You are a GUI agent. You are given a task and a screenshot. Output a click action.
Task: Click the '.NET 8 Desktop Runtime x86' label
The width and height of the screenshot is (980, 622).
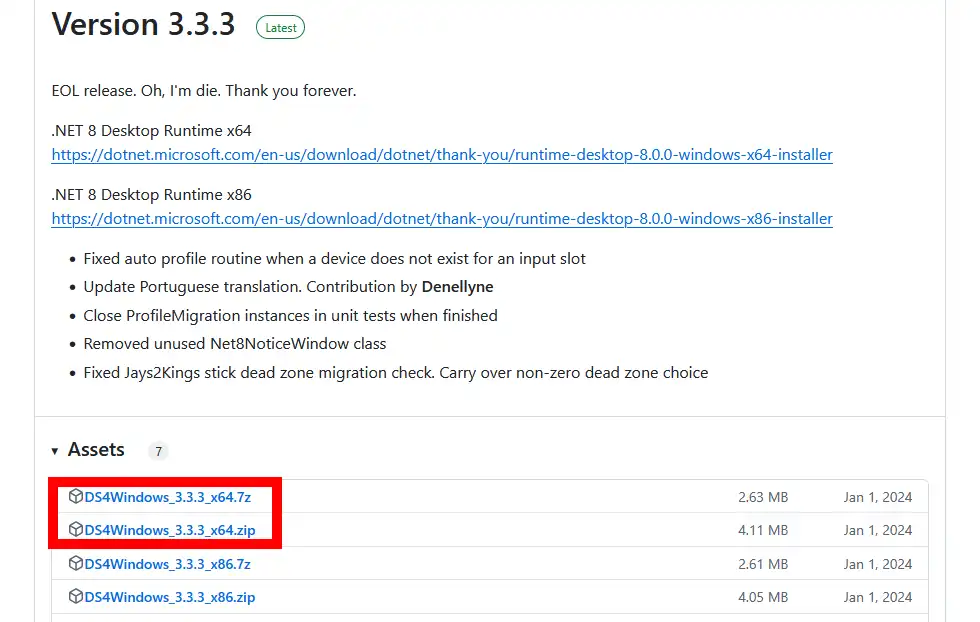pos(151,195)
